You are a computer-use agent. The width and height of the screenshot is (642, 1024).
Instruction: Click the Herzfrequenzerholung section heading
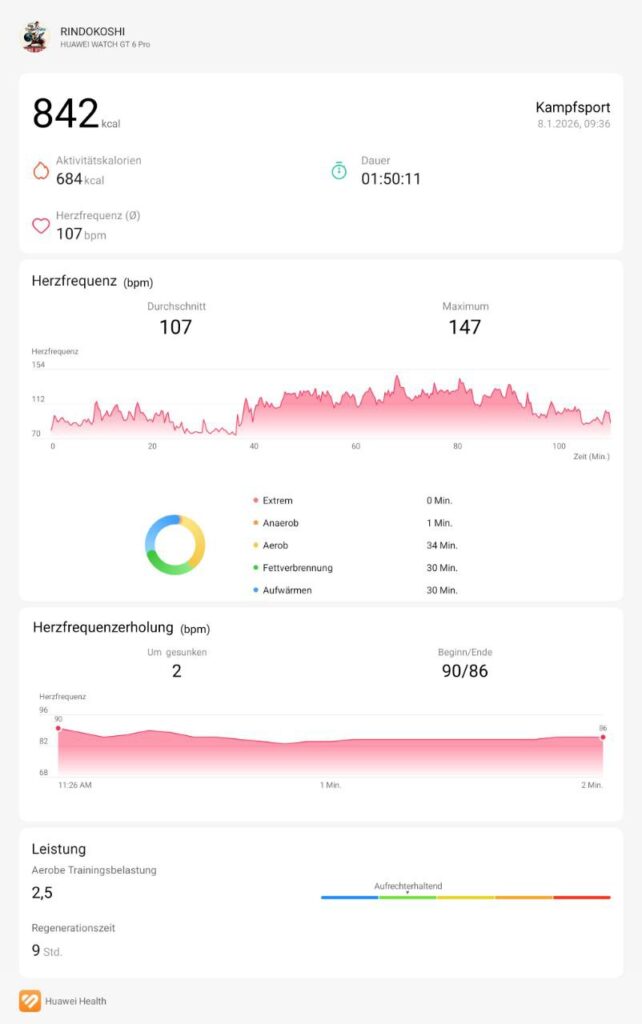click(107, 628)
